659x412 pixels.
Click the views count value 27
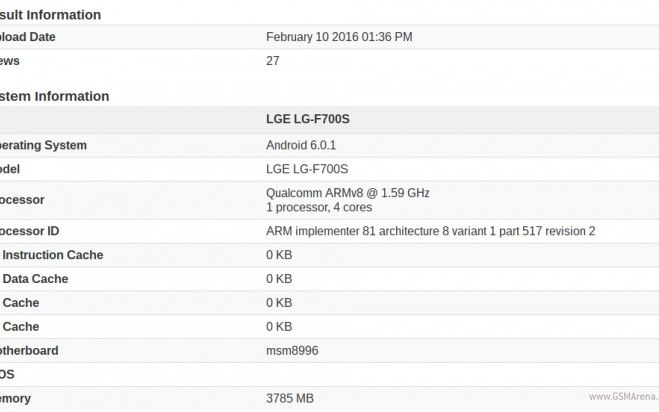(x=272, y=61)
